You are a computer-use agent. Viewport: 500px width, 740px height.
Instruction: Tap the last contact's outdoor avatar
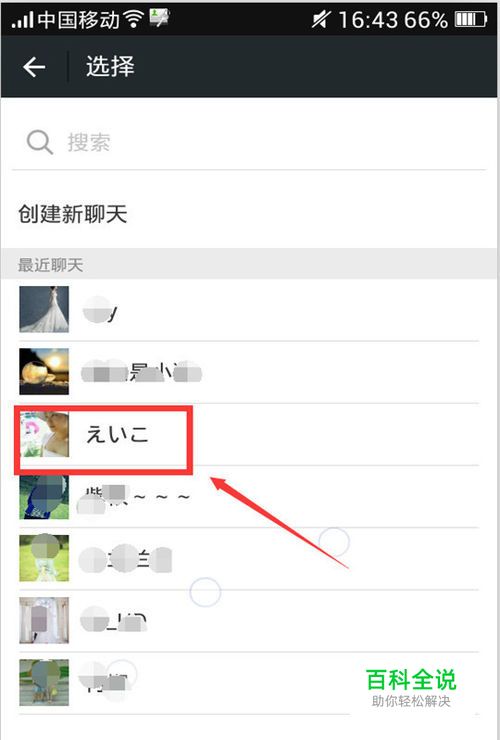click(x=44, y=682)
